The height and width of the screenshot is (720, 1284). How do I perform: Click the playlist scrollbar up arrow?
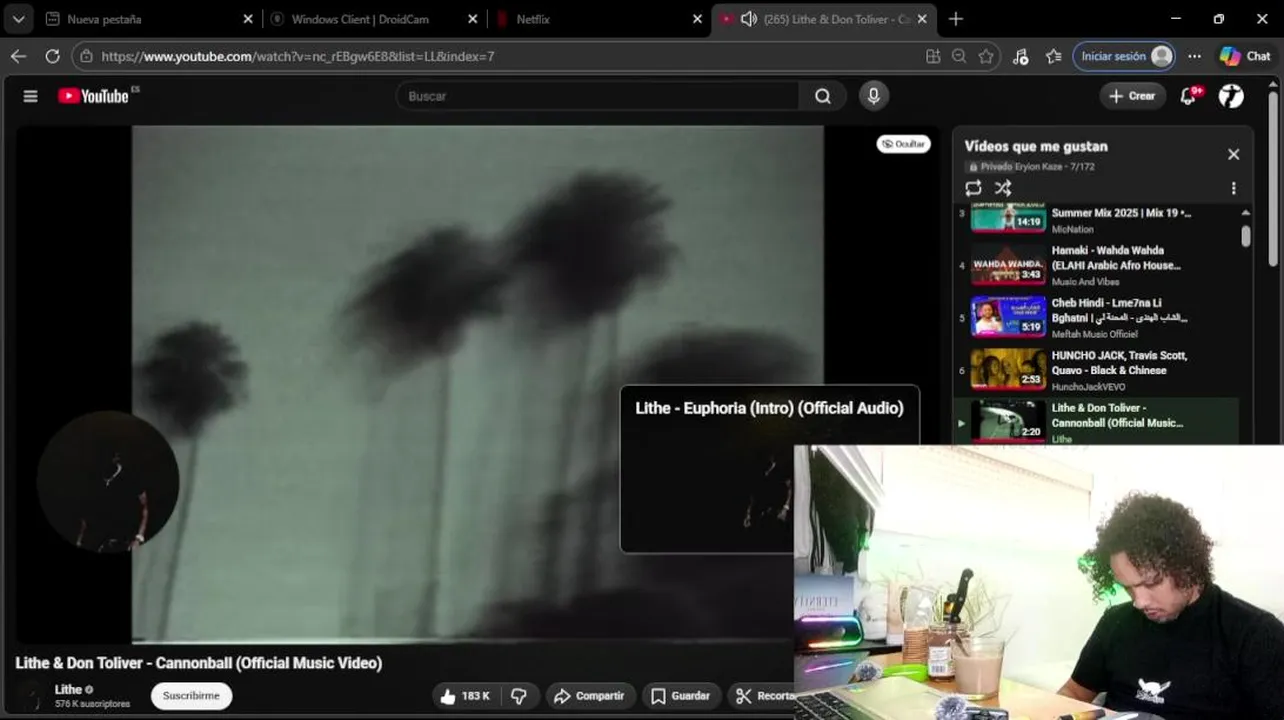[1245, 212]
